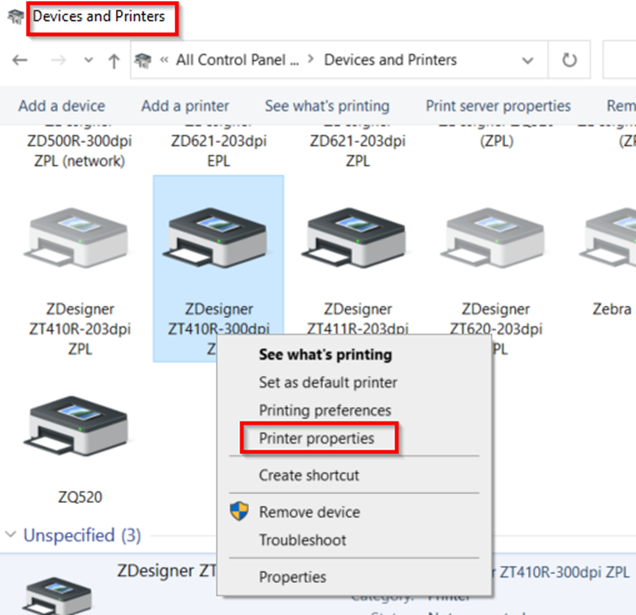636x615 pixels.
Task: Open the recent locations dropdown chevron
Action: pyautogui.click(x=87, y=61)
